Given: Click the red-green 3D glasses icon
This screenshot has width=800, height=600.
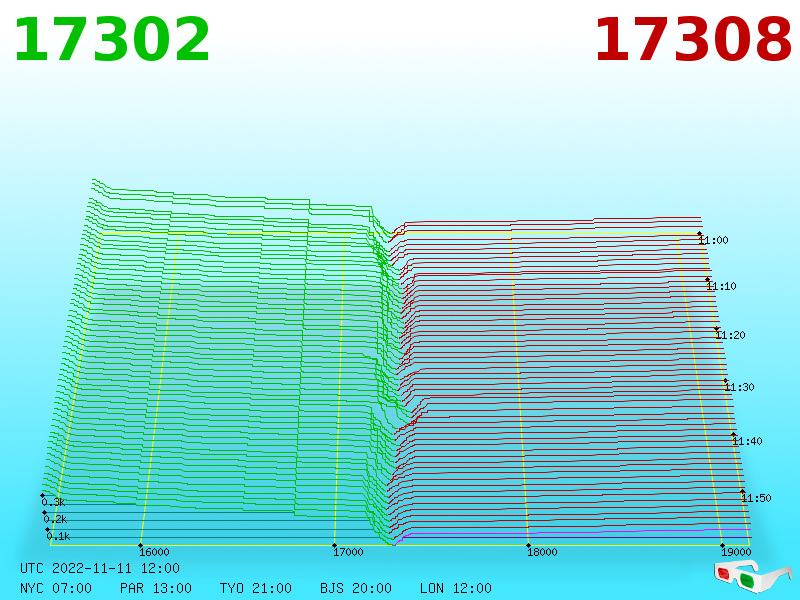Looking at the screenshot, I should click(x=753, y=577).
